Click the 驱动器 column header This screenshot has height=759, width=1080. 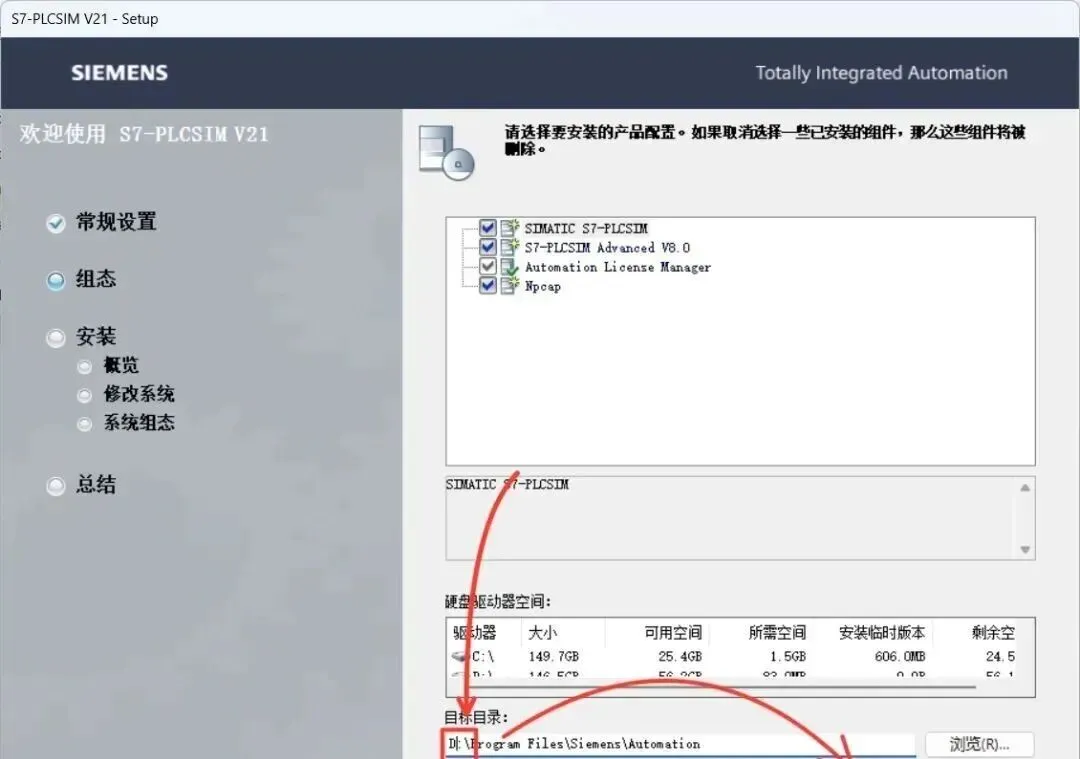pyautogui.click(x=475, y=632)
